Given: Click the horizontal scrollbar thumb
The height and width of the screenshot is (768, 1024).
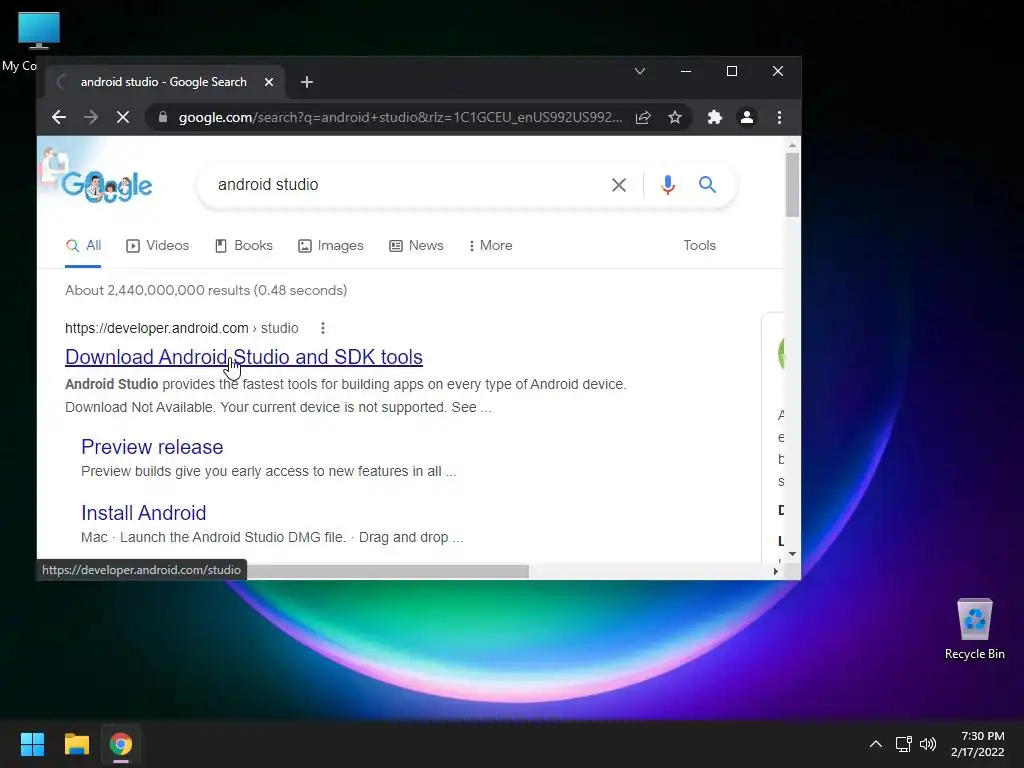Looking at the screenshot, I should pos(388,571).
